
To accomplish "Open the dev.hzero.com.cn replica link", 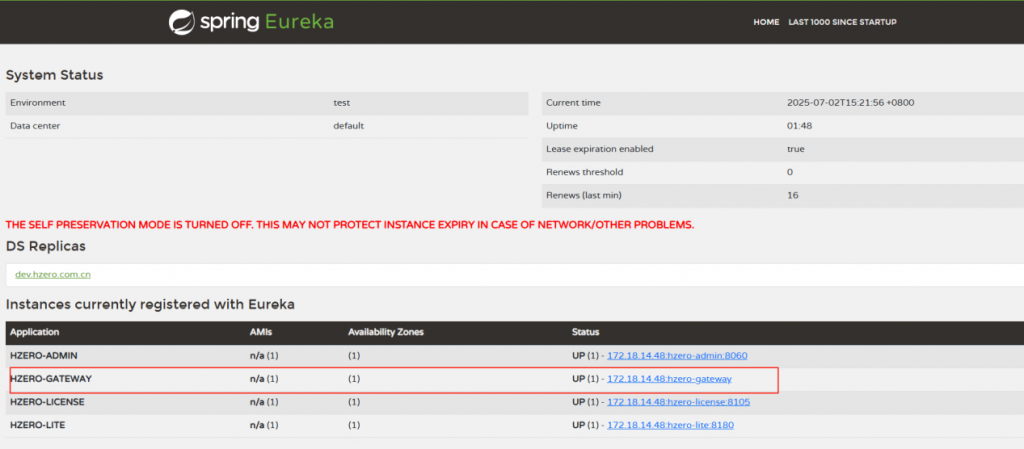I will (x=53, y=274).
